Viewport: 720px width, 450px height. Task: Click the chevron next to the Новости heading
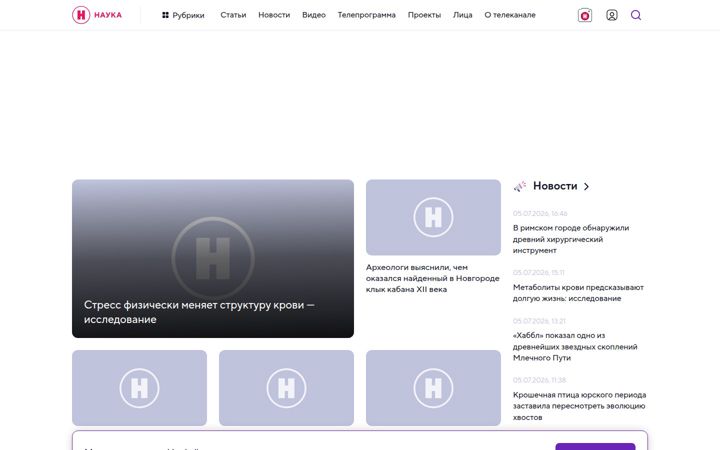[x=586, y=186]
